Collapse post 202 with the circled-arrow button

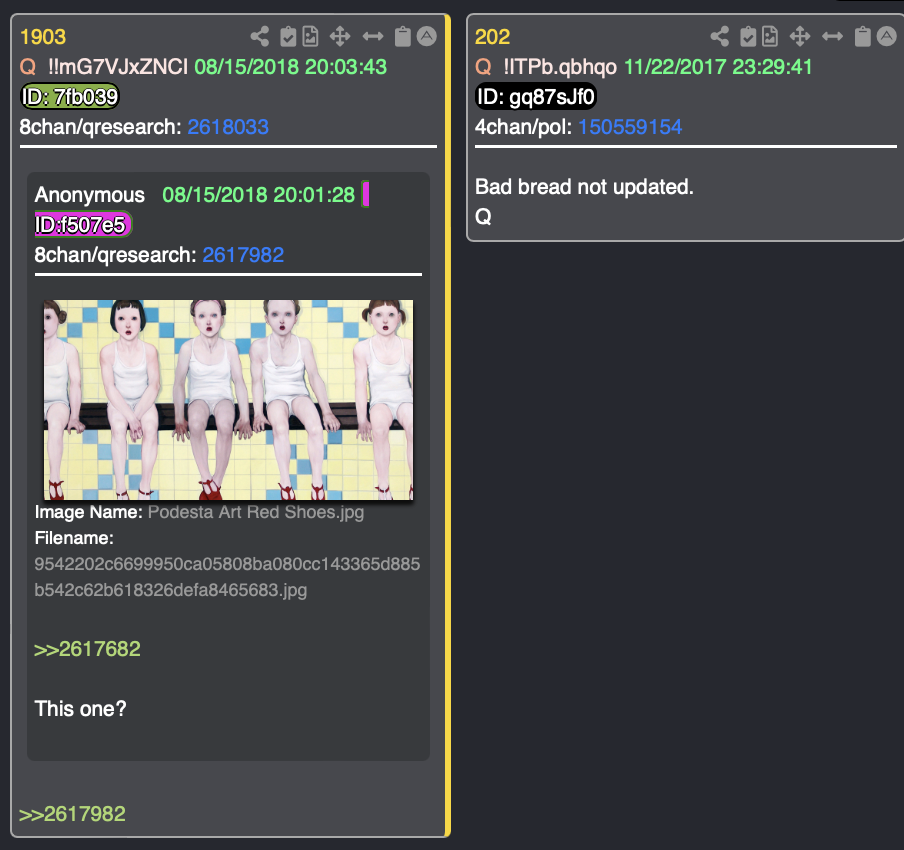click(x=886, y=36)
